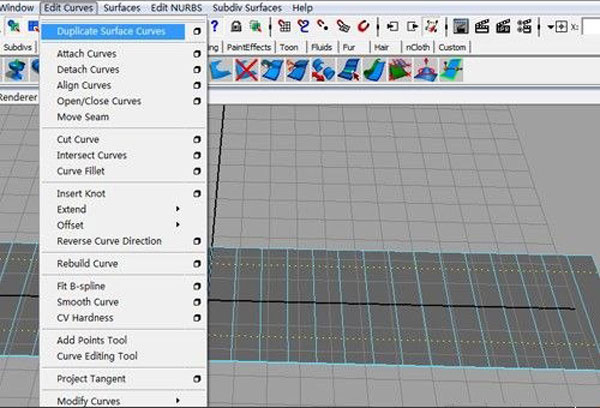Enable snap to view planes
Image resolution: width=600 pixels, height=408 pixels.
point(343,26)
